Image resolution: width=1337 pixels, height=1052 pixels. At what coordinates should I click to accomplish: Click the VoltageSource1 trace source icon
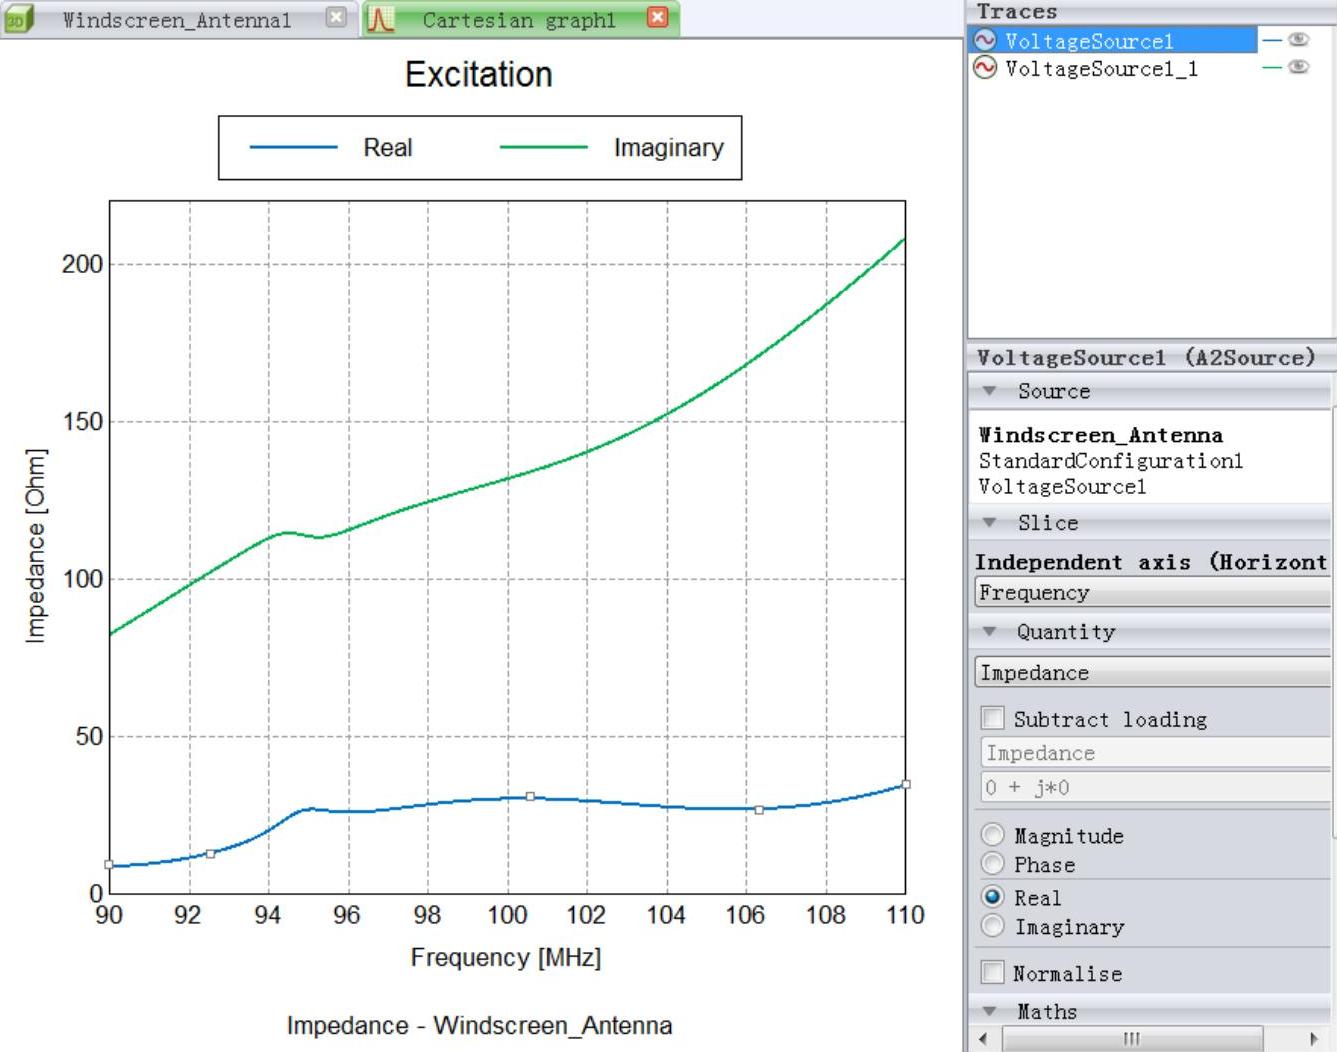pos(985,40)
